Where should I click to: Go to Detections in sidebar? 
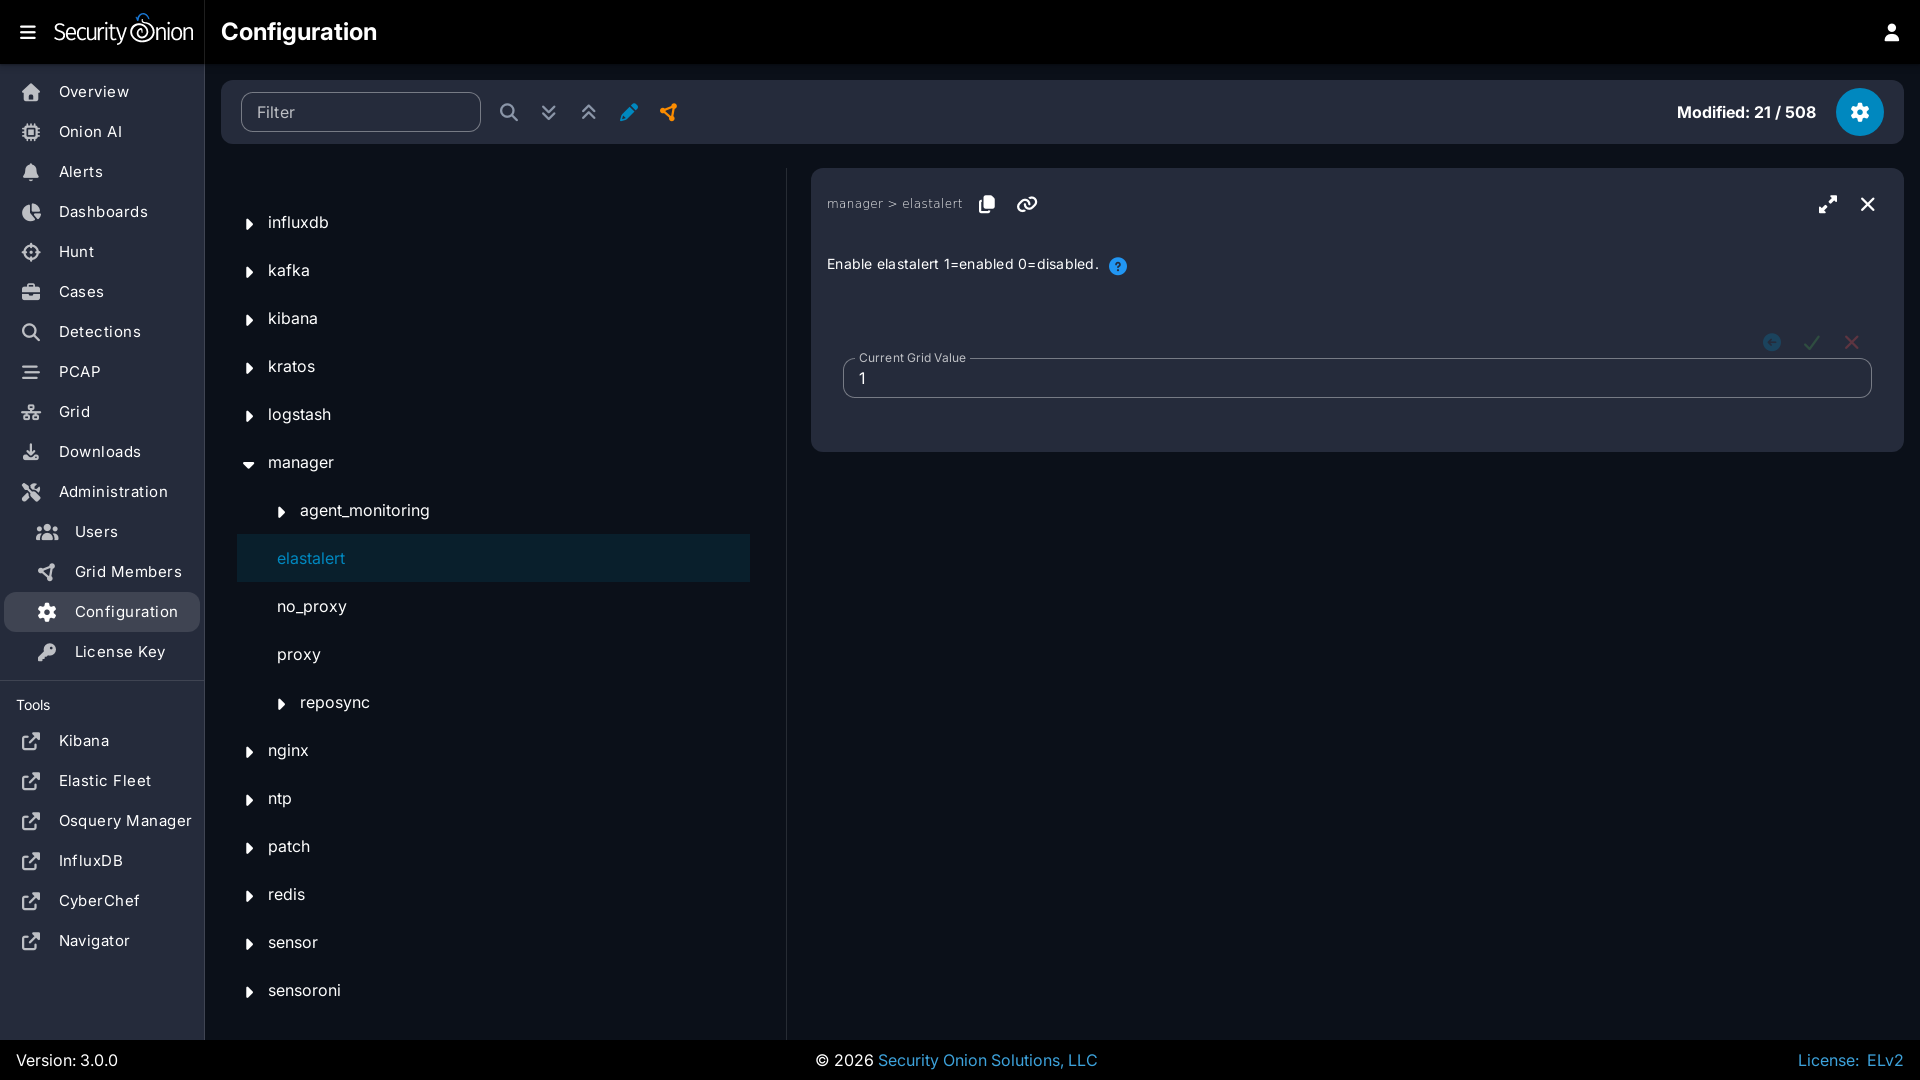[99, 332]
